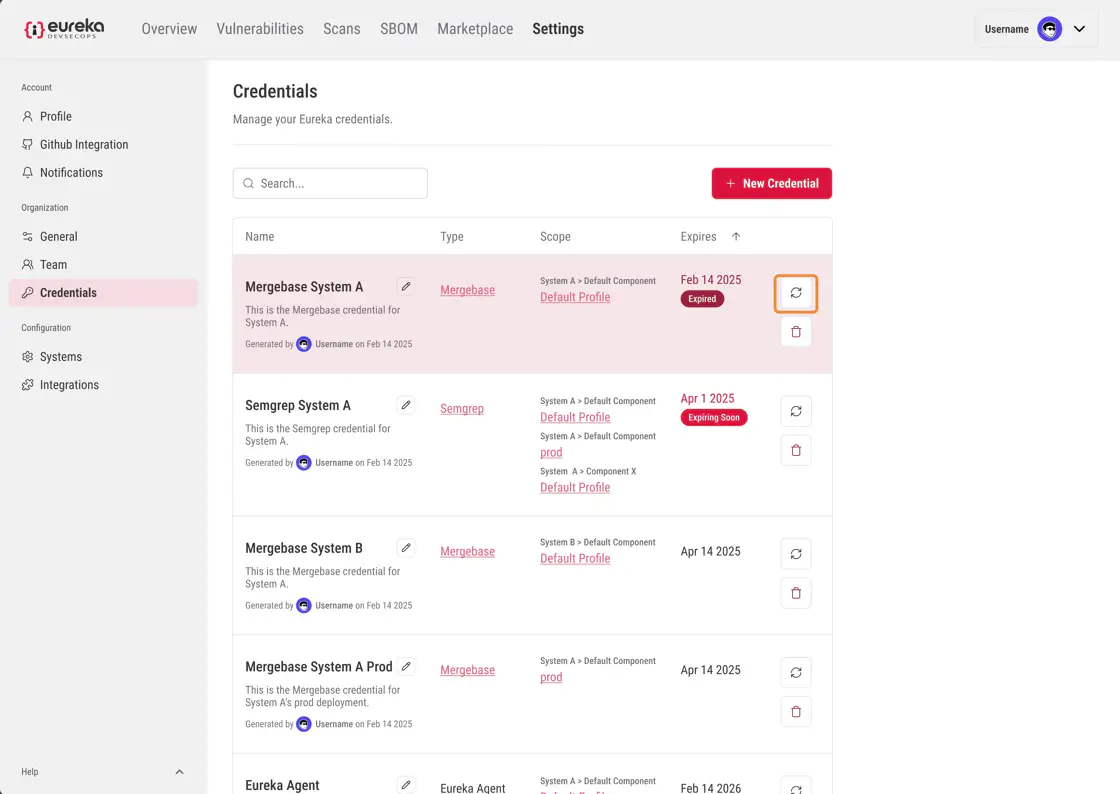Switch to the Marketplace tab
The height and width of the screenshot is (794, 1120).
[x=475, y=29]
